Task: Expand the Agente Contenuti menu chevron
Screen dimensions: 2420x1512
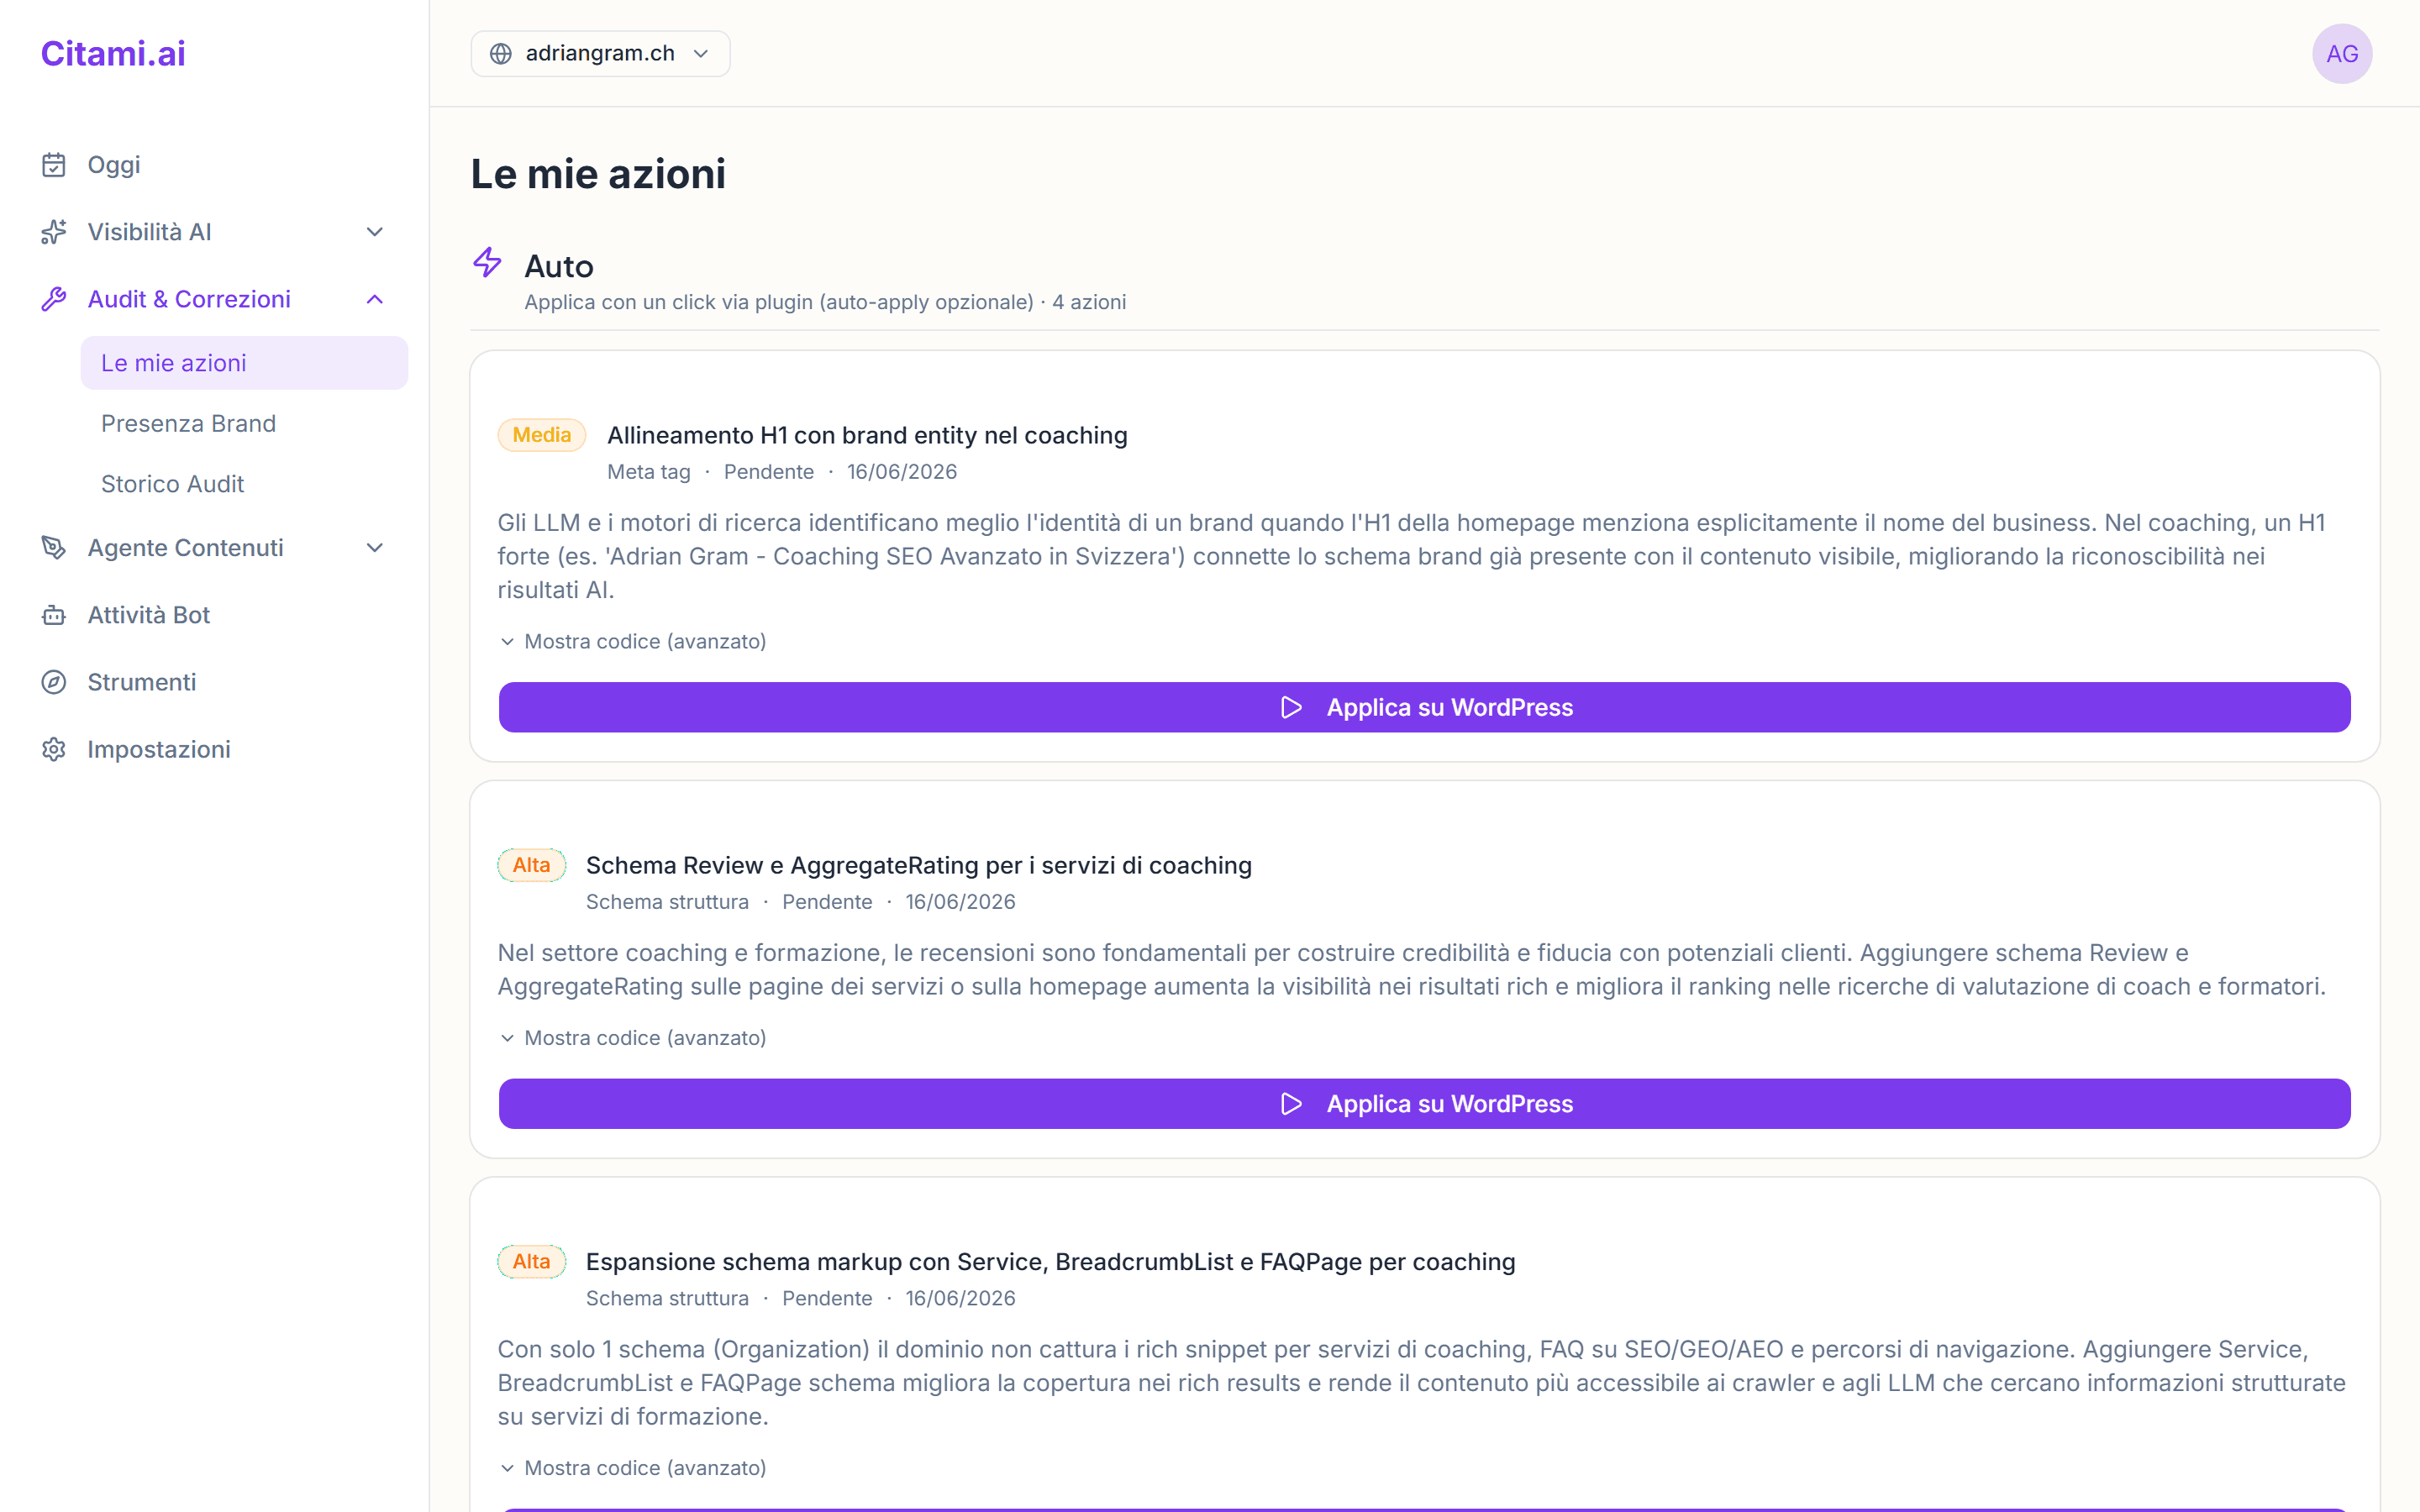Action: (x=375, y=548)
